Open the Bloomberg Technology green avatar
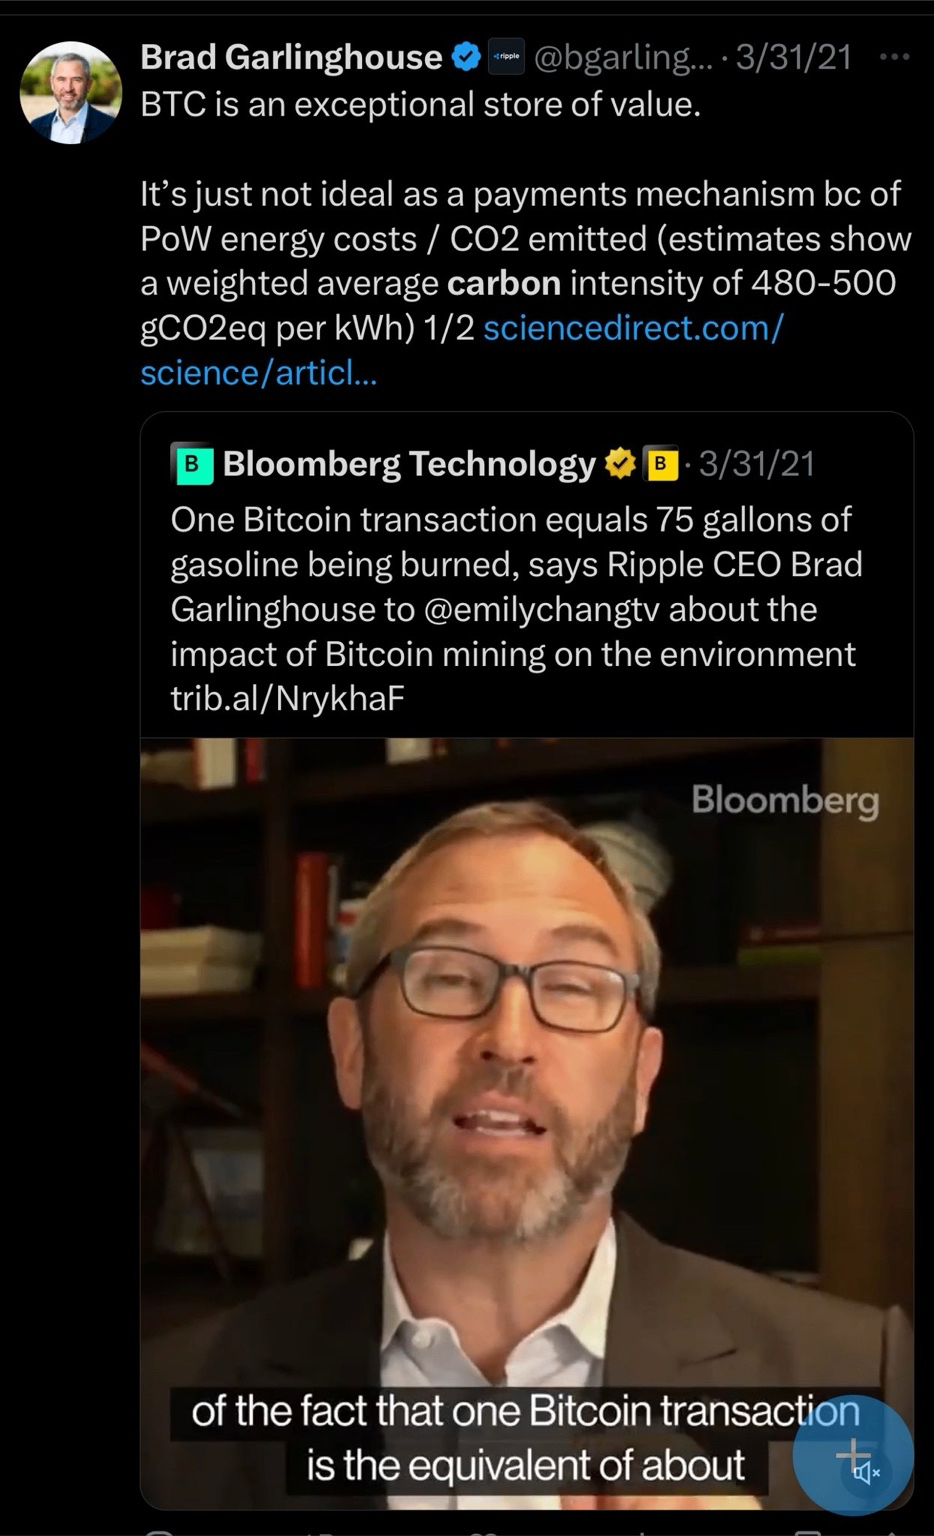Image resolution: width=934 pixels, height=1536 pixels. 192,464
